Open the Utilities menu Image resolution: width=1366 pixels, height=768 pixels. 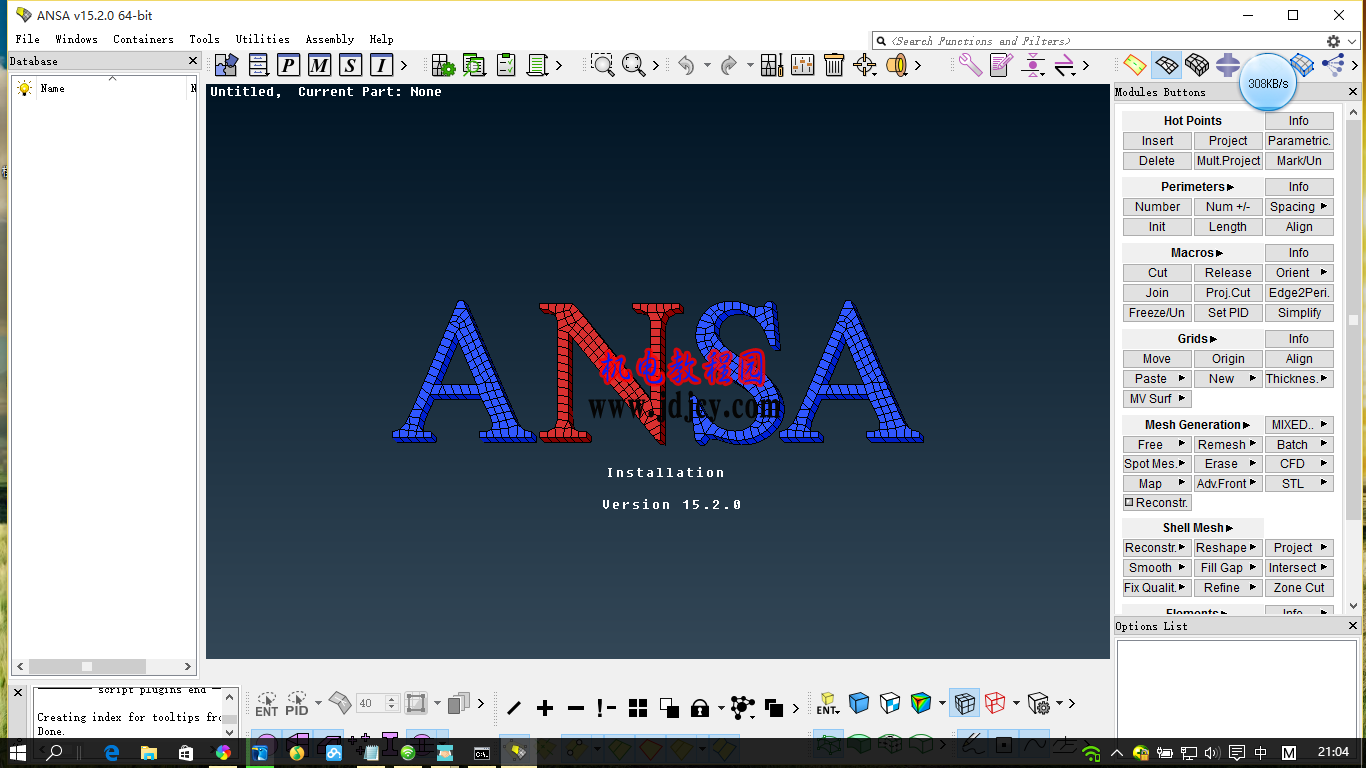tap(262, 40)
